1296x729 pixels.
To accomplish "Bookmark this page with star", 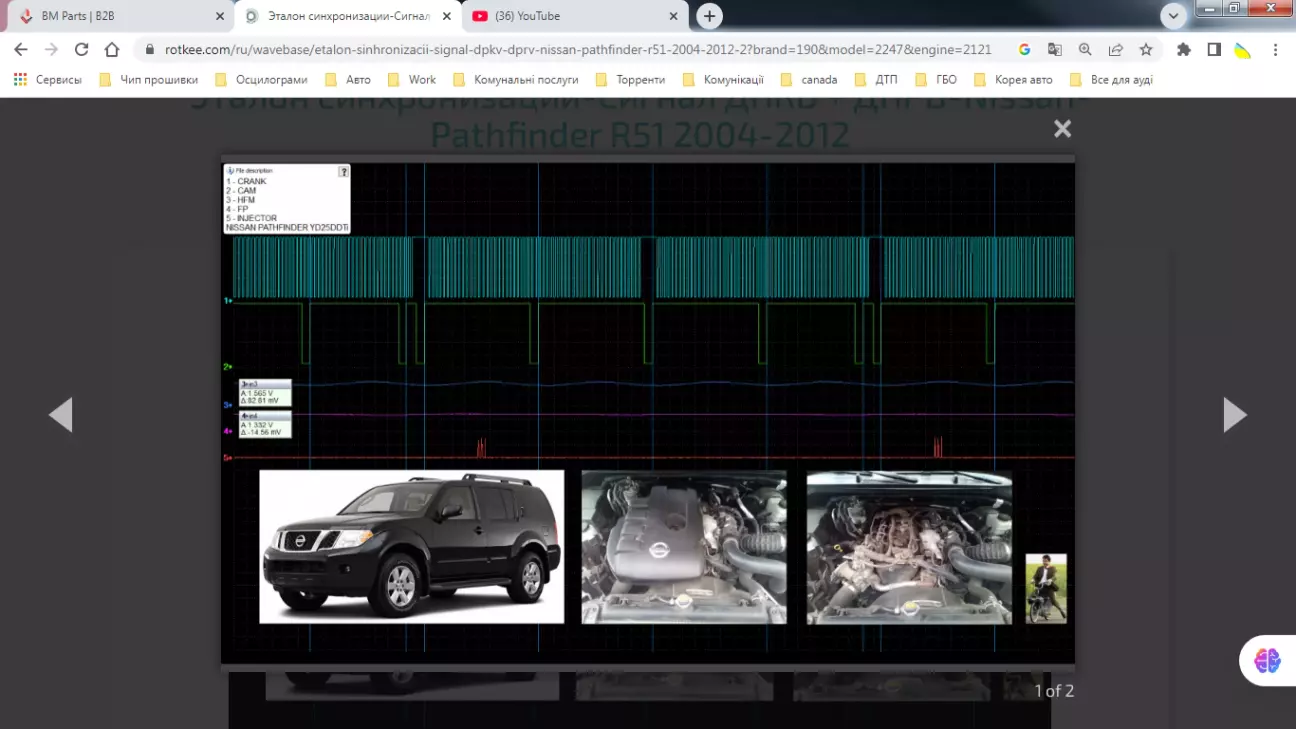I will click(x=1146, y=49).
